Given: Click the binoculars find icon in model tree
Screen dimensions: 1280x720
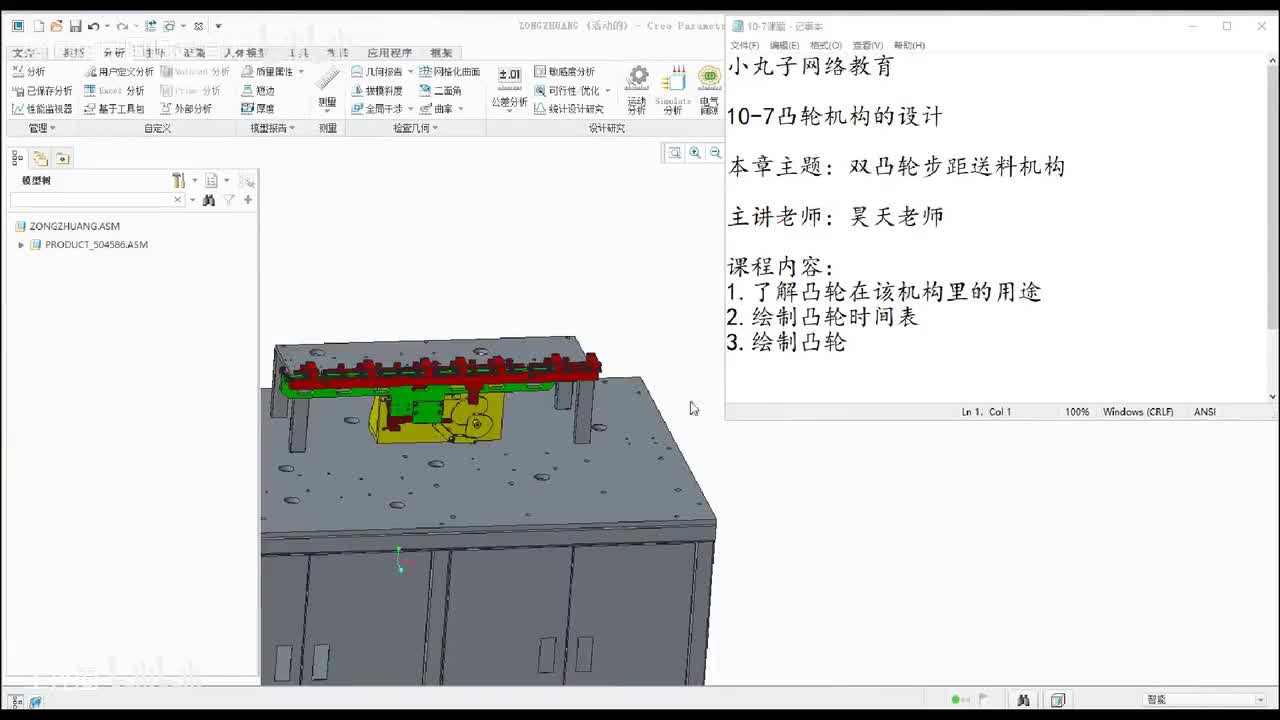Looking at the screenshot, I should [x=209, y=200].
